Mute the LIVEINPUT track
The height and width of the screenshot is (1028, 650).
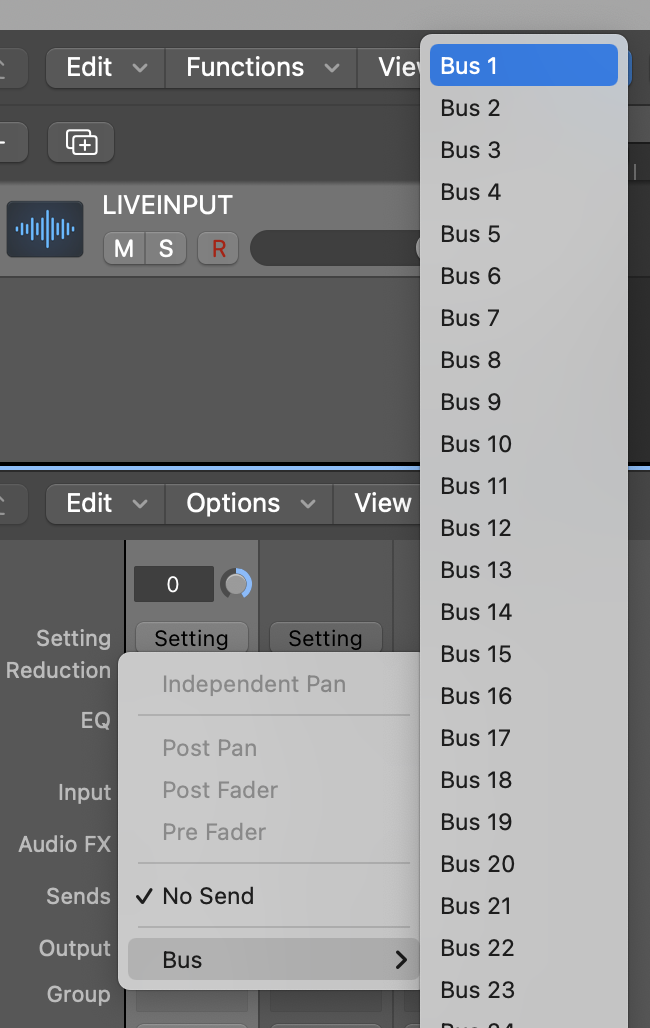124,248
